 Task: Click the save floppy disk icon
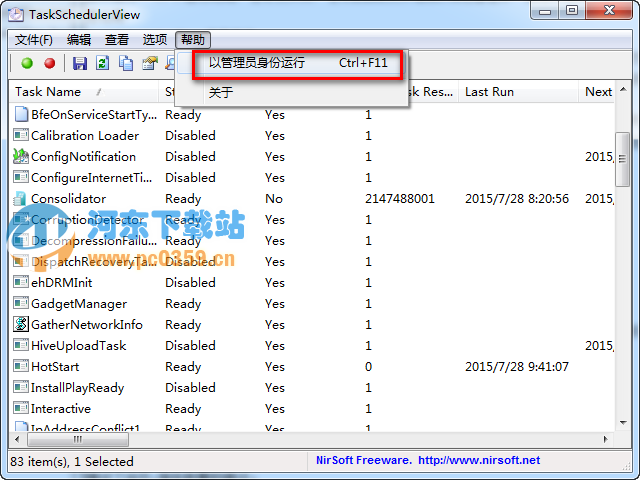(x=80, y=63)
